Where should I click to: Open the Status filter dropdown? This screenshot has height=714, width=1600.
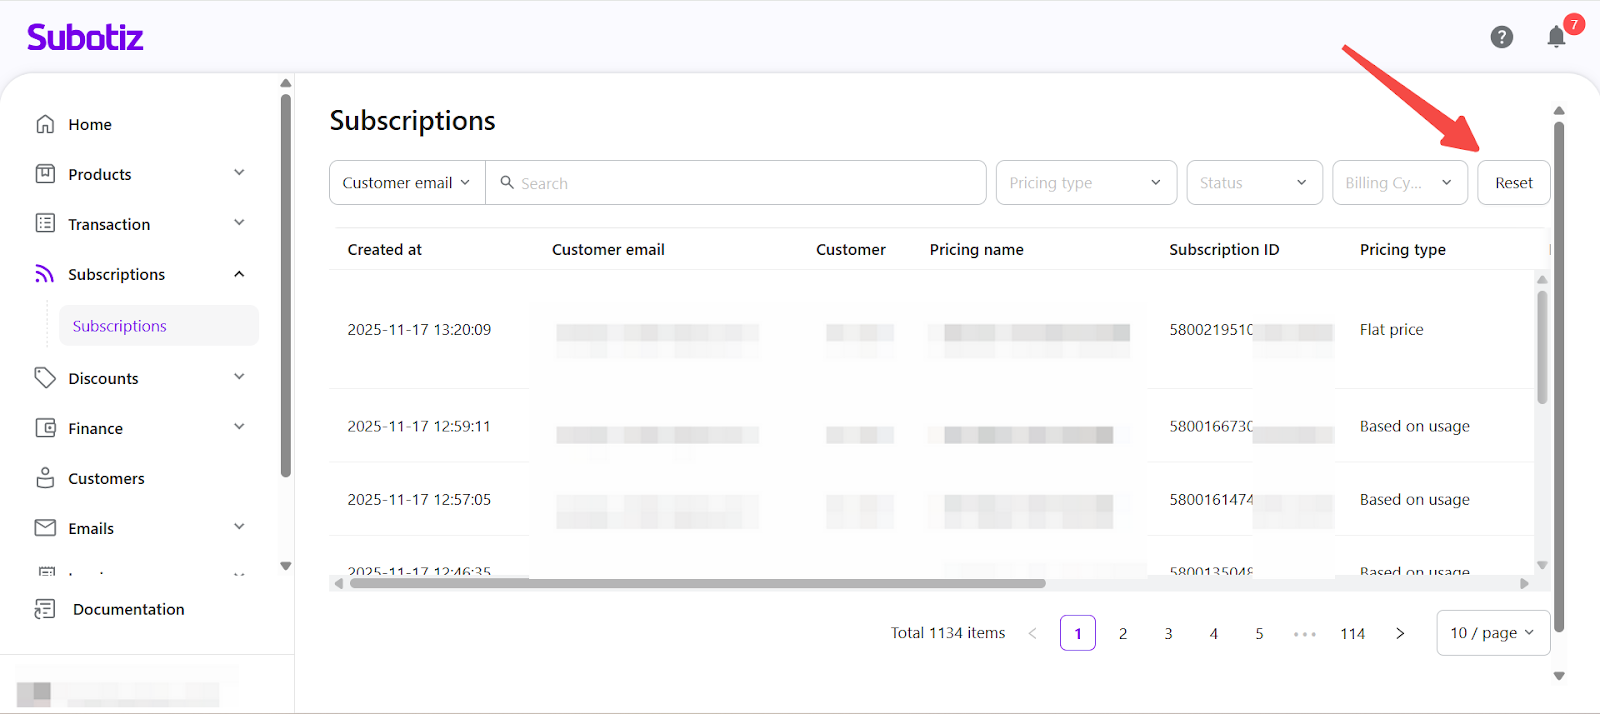tap(1254, 183)
